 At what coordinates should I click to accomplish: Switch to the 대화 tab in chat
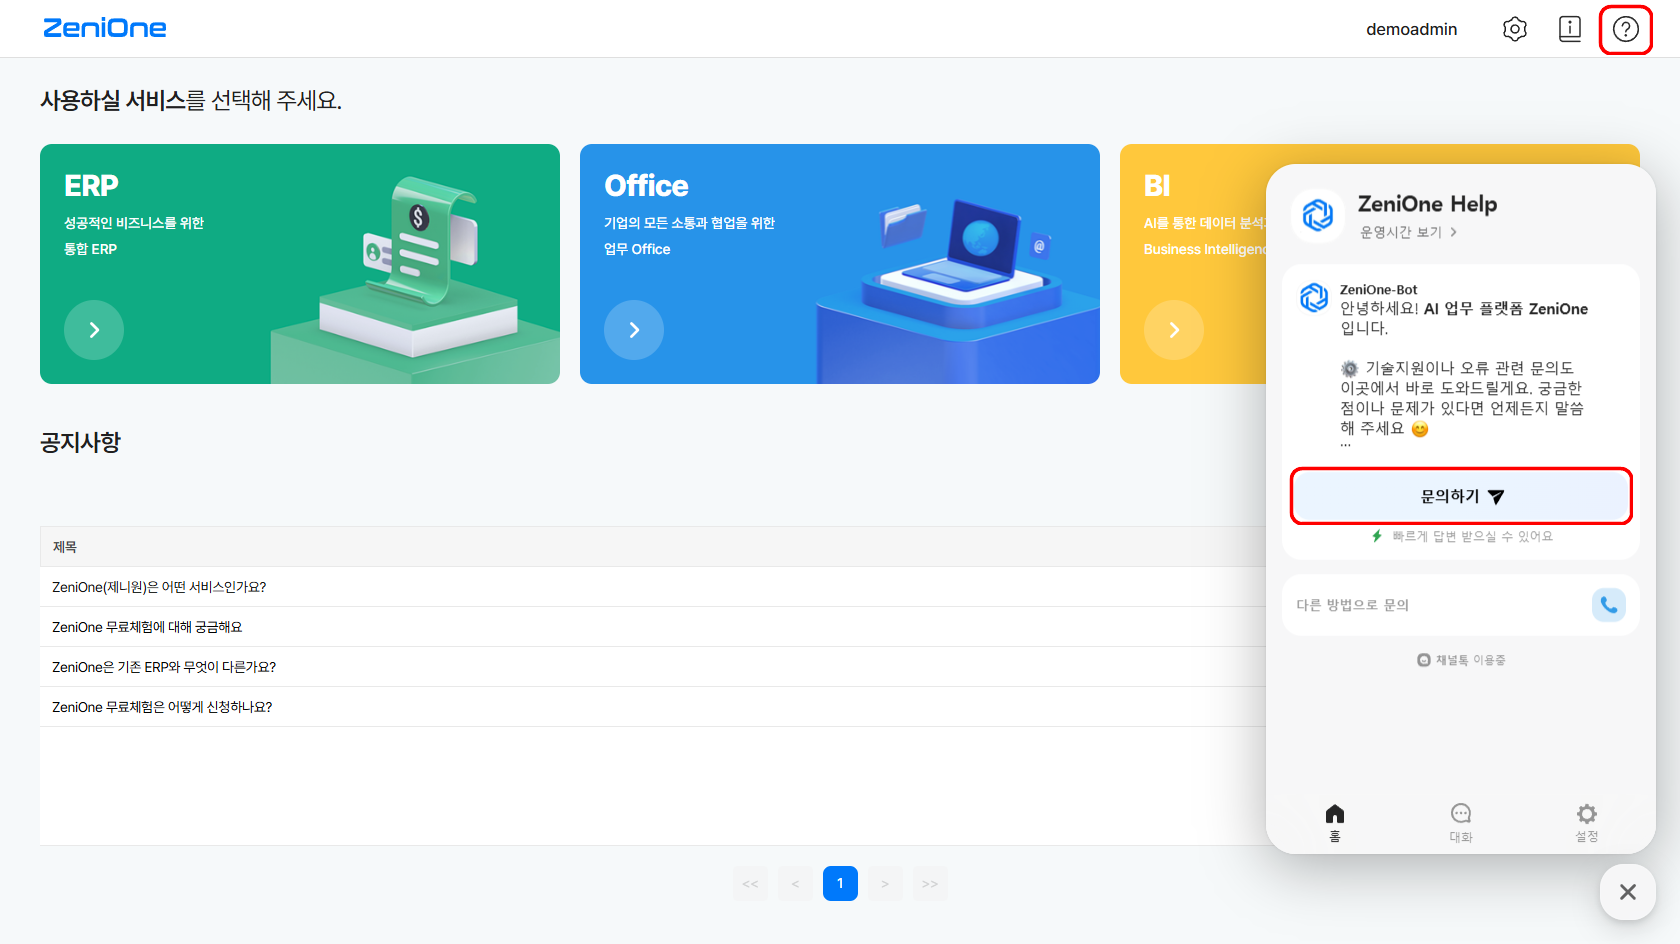1461,823
